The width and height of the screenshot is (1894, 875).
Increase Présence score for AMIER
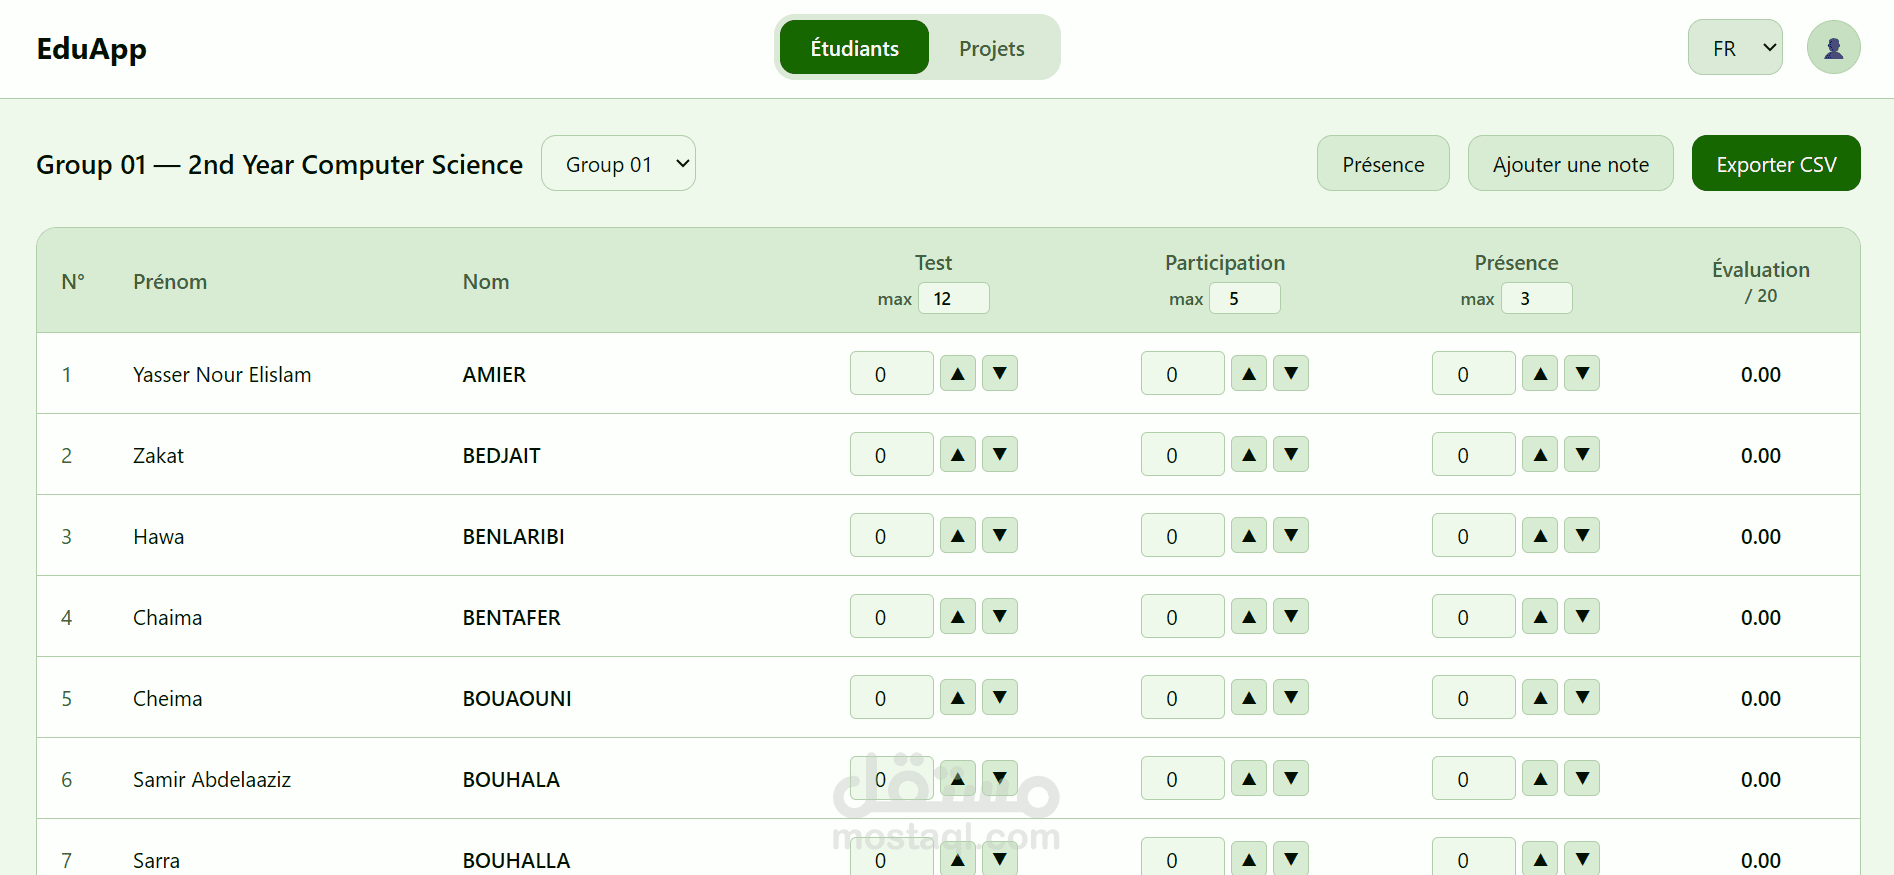pos(1540,374)
